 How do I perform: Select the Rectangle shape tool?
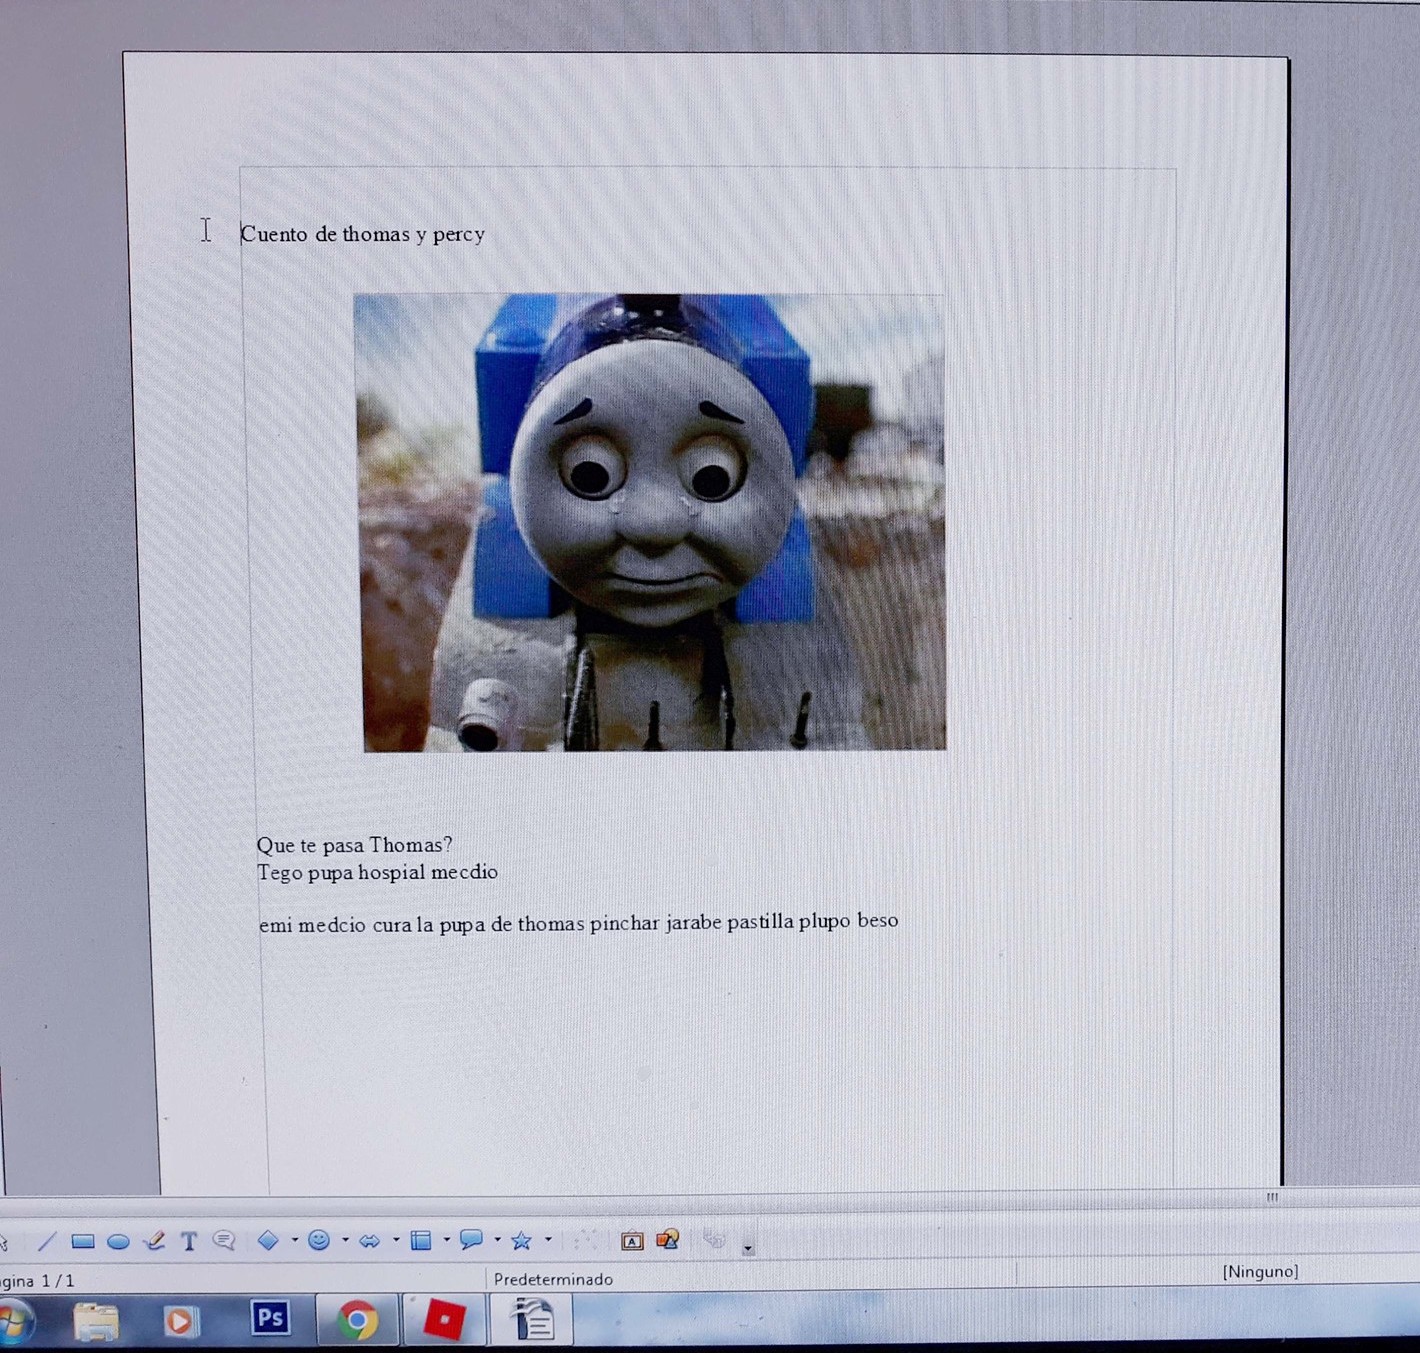tap(83, 1241)
